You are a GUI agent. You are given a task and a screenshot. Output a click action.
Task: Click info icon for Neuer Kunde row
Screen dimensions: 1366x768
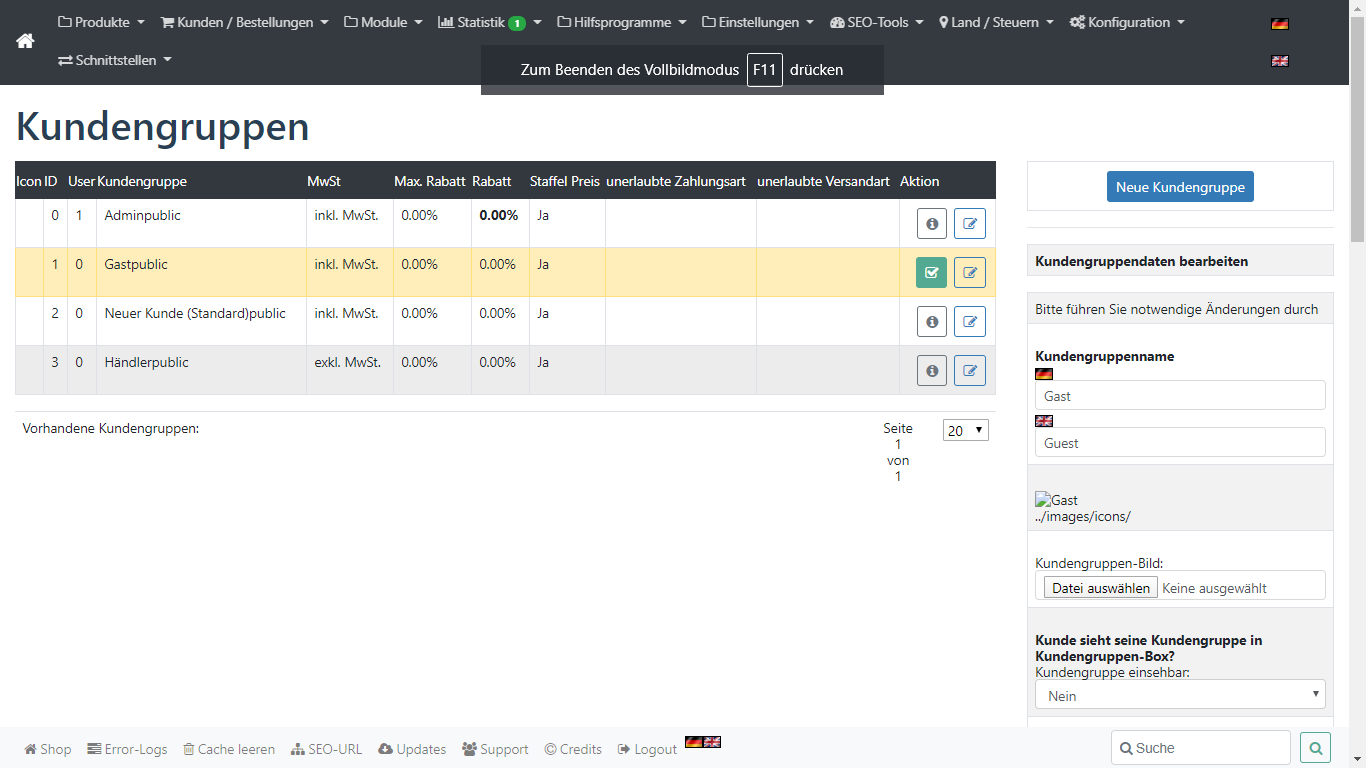point(932,322)
